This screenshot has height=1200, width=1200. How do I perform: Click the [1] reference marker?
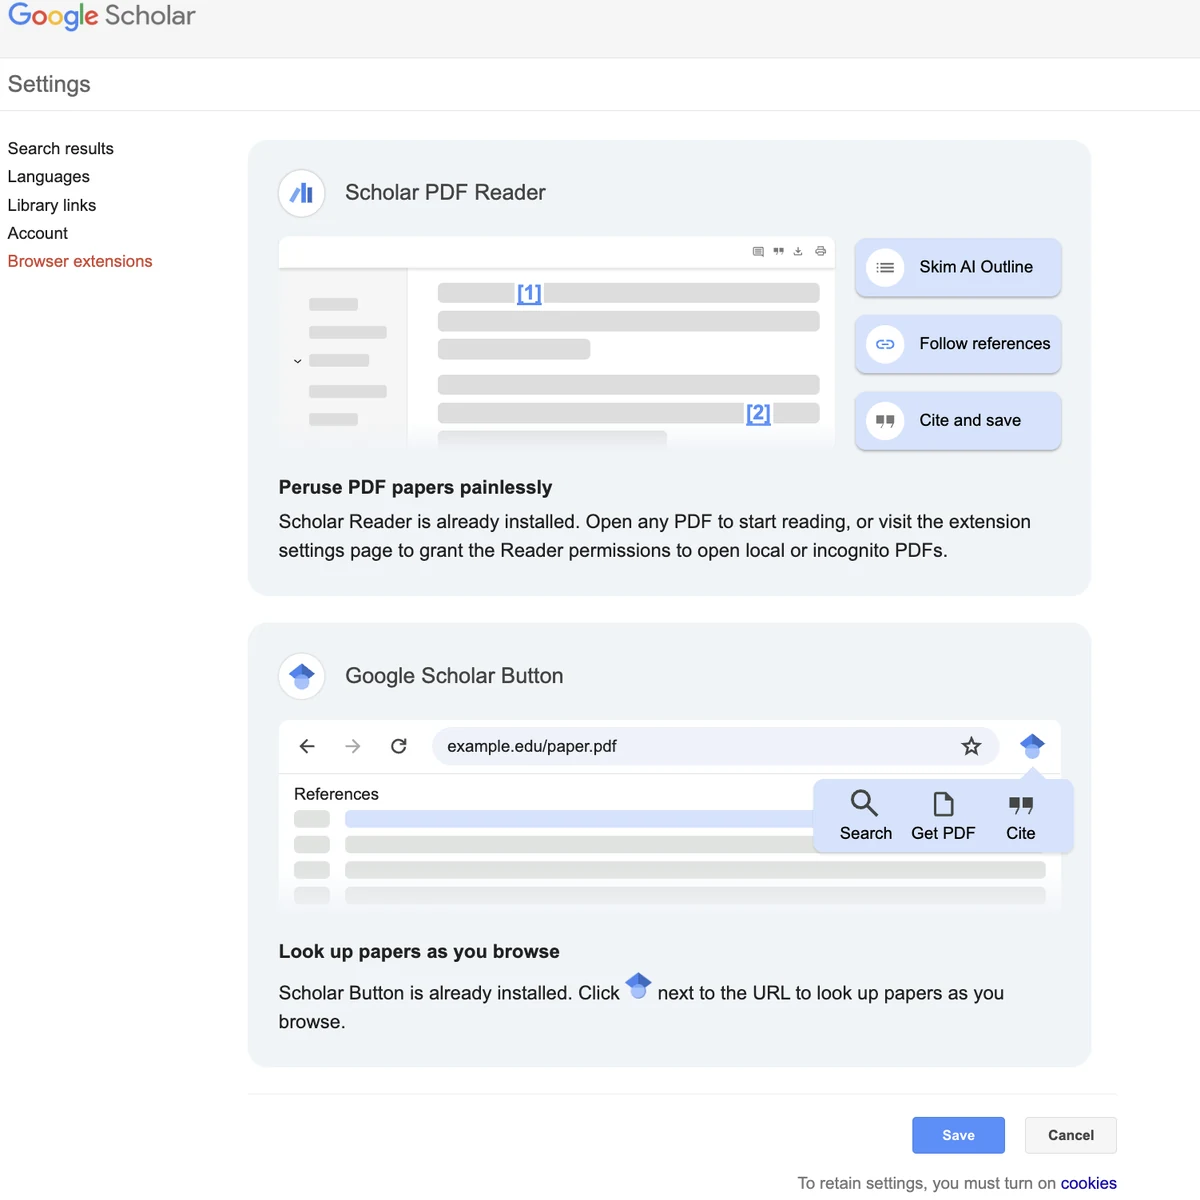tap(529, 293)
